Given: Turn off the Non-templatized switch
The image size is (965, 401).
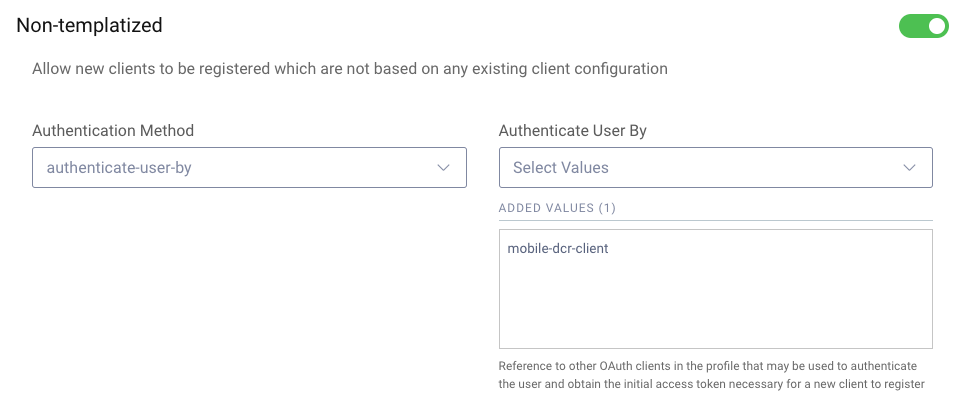Looking at the screenshot, I should (923, 26).
